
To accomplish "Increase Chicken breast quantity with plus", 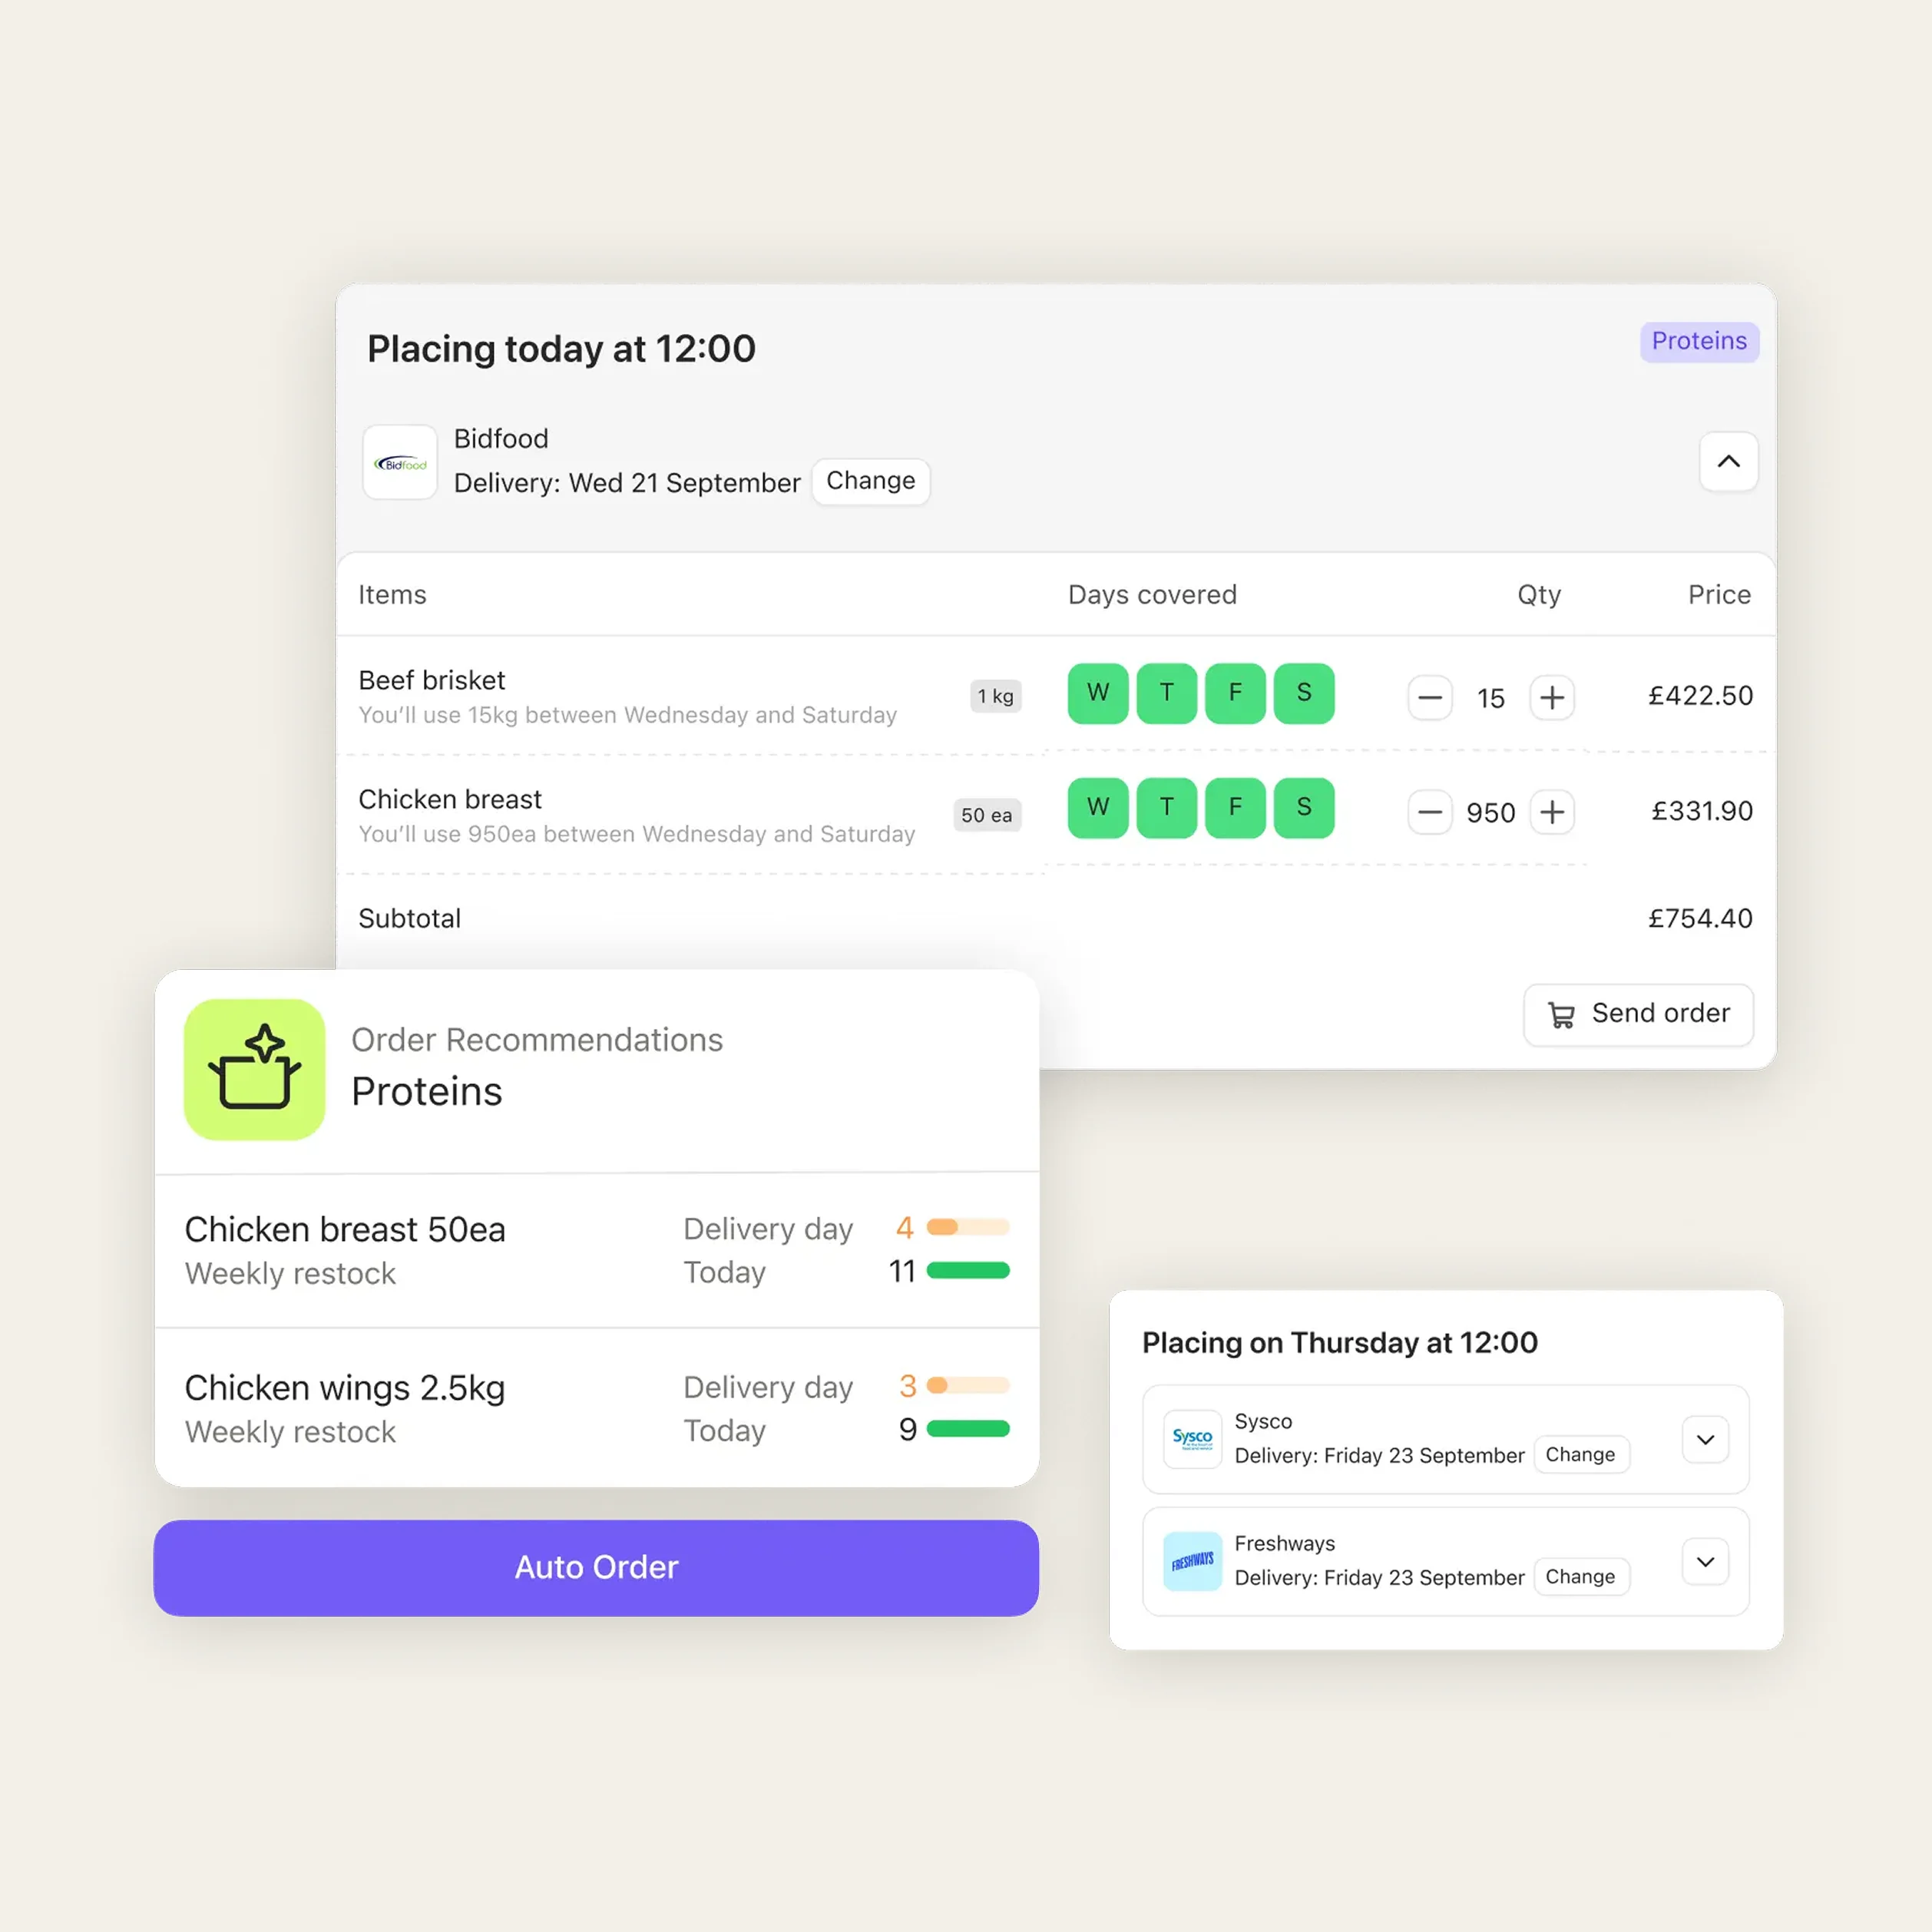I will 1552,812.
